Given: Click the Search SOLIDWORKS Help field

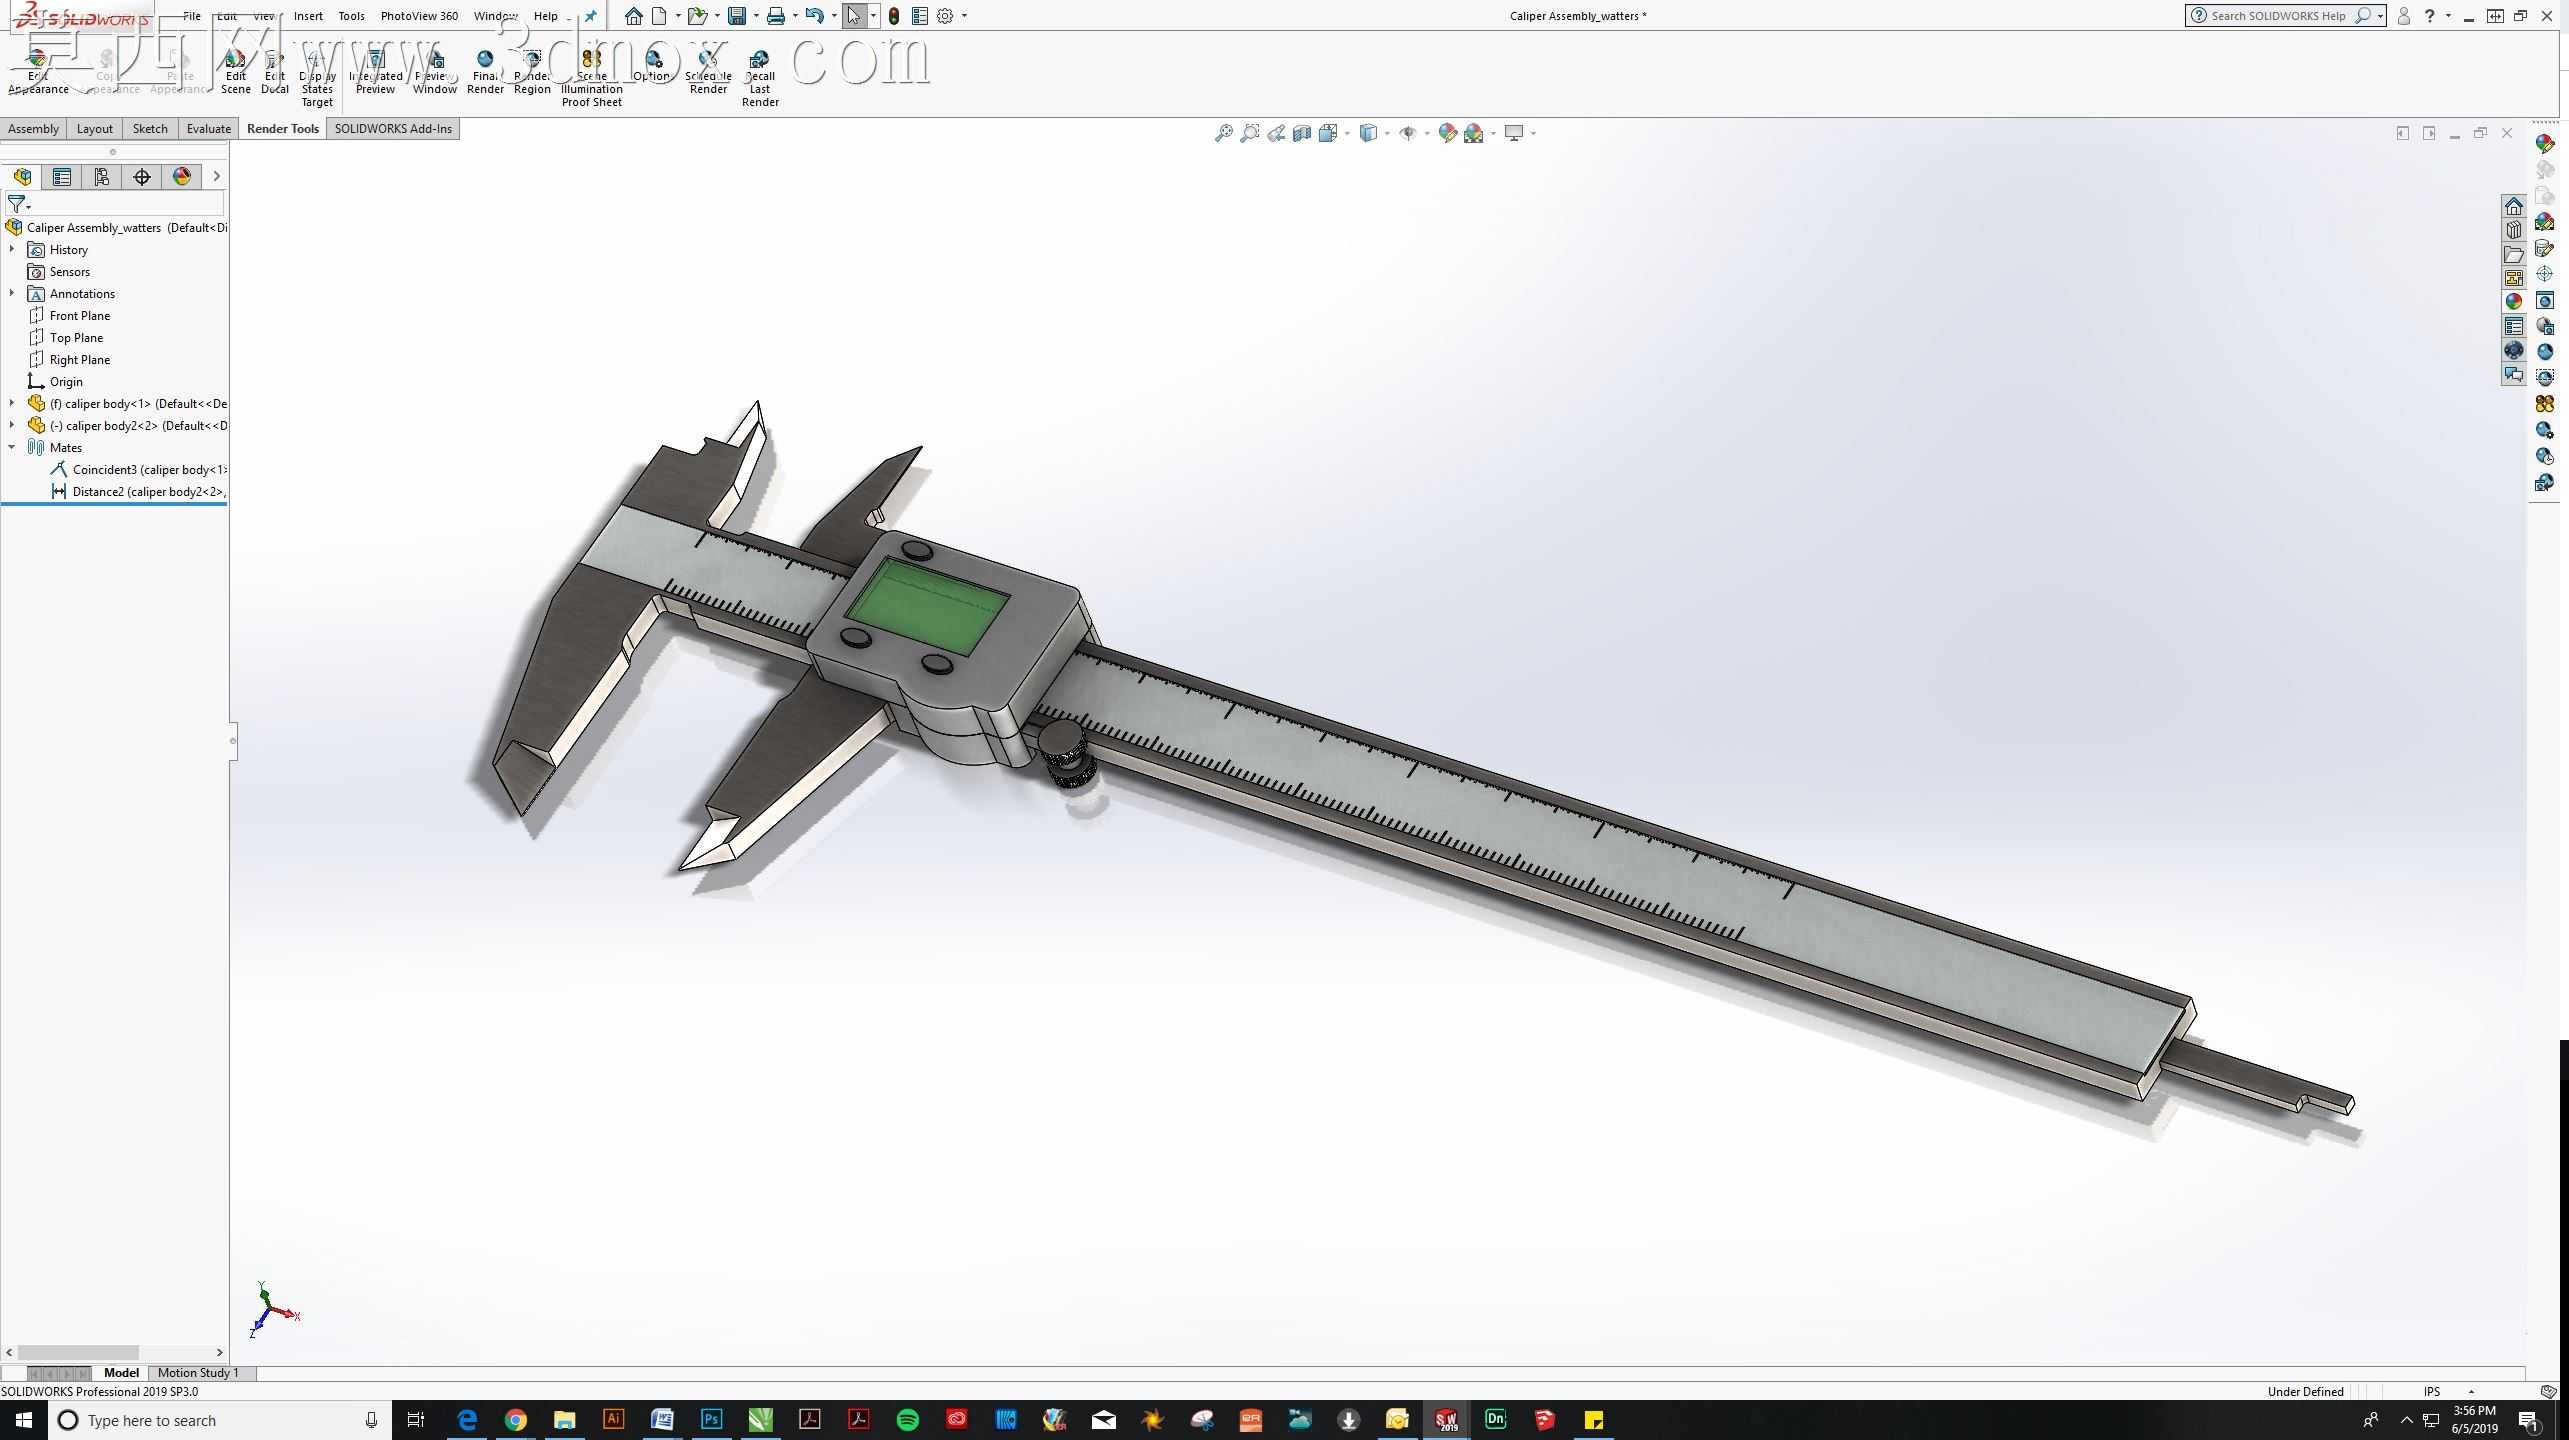Looking at the screenshot, I should point(2285,16).
